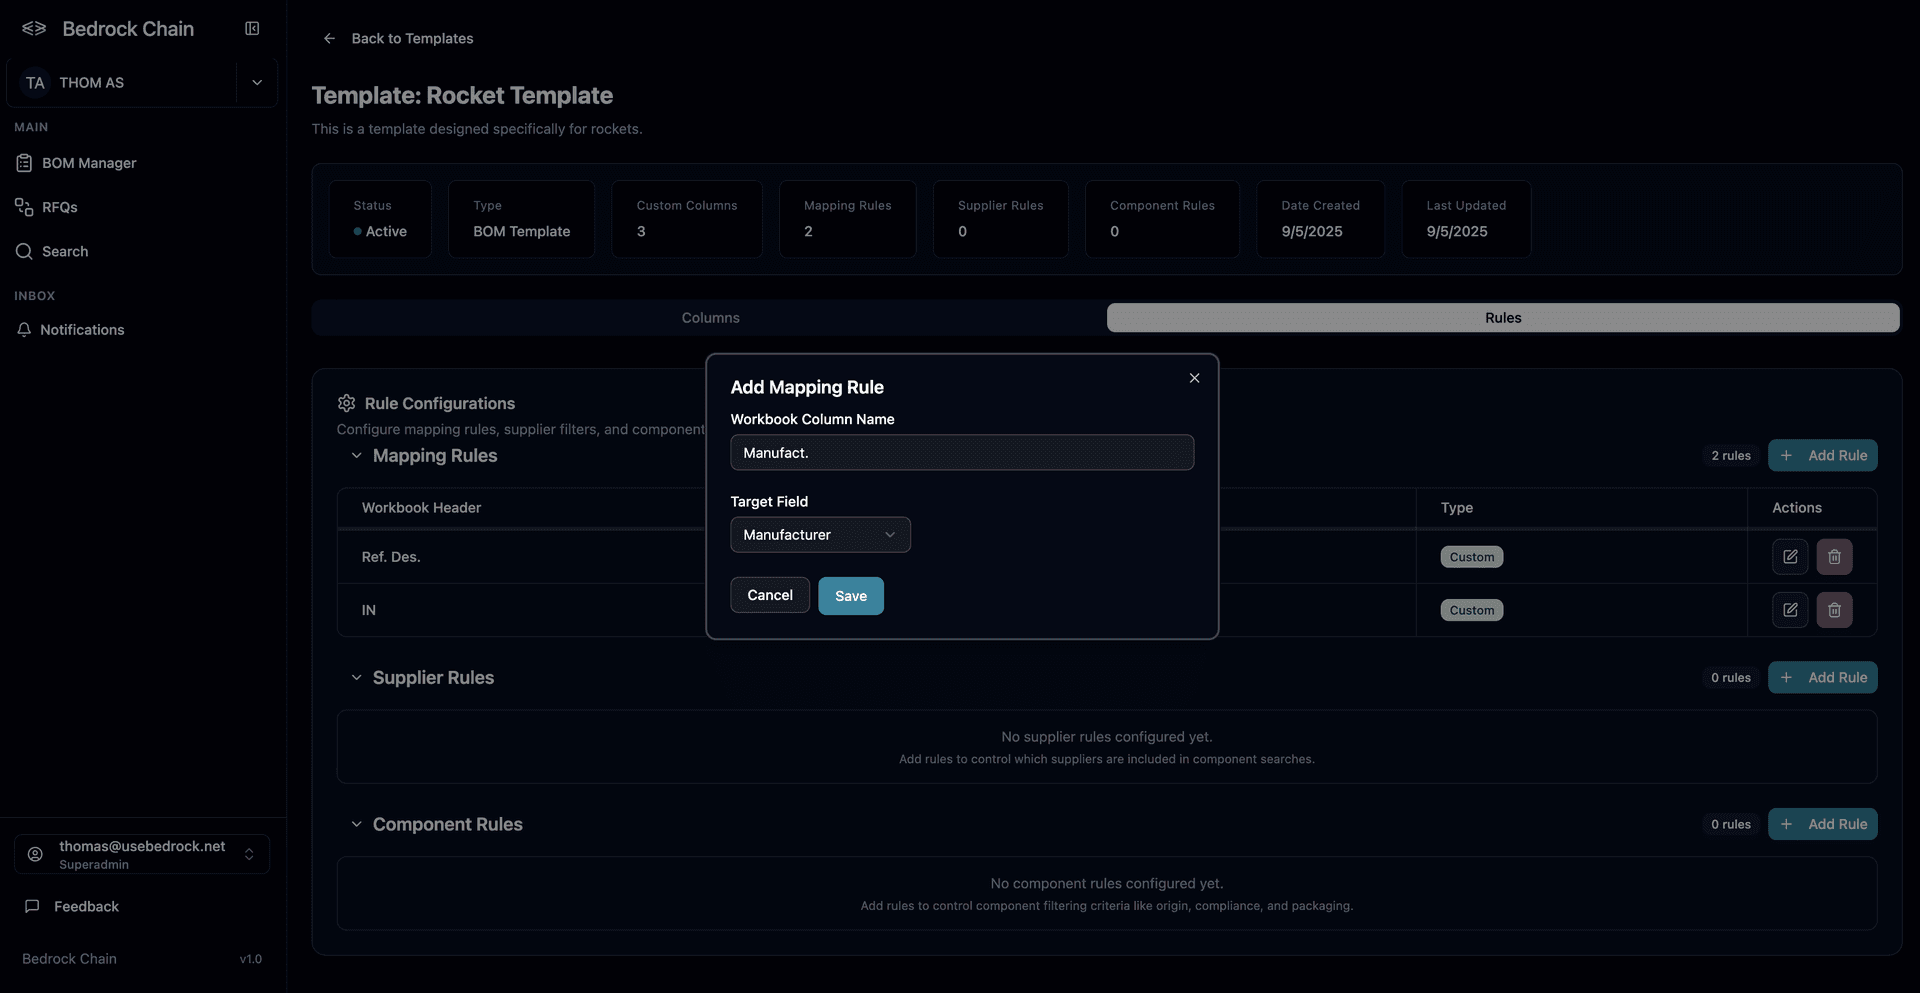
Task: Click the Rule Configurations gear icon
Action: click(346, 402)
